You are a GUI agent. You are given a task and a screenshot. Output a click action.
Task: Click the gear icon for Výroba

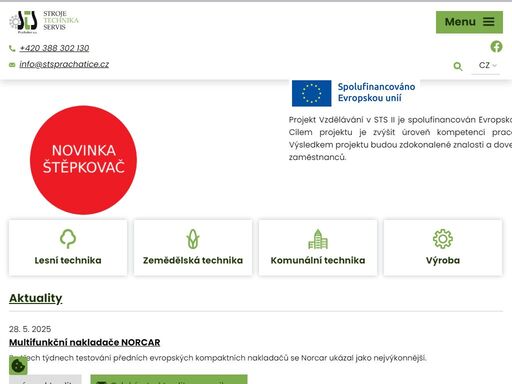(443, 239)
